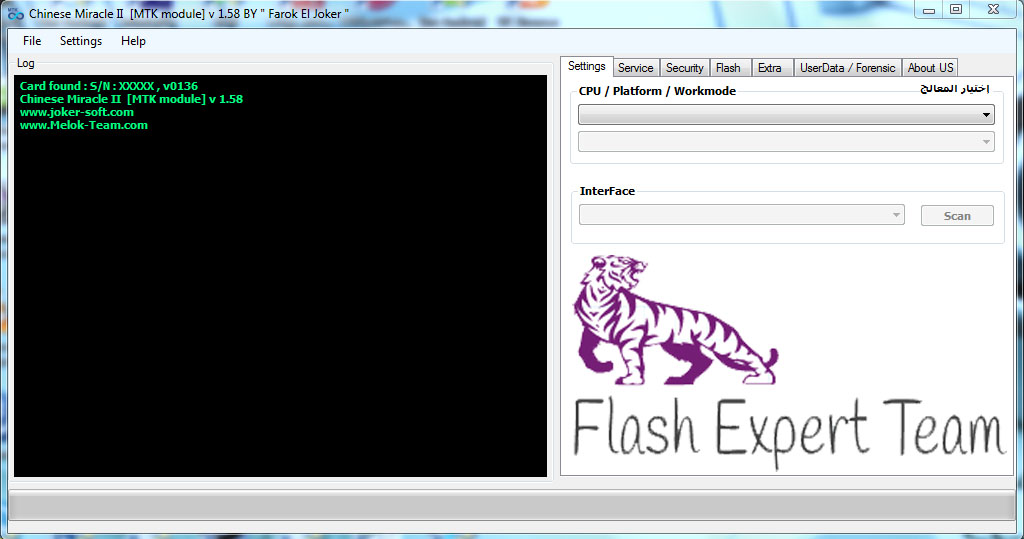Open the UserData / Forensic tab
1024x539 pixels.
848,68
